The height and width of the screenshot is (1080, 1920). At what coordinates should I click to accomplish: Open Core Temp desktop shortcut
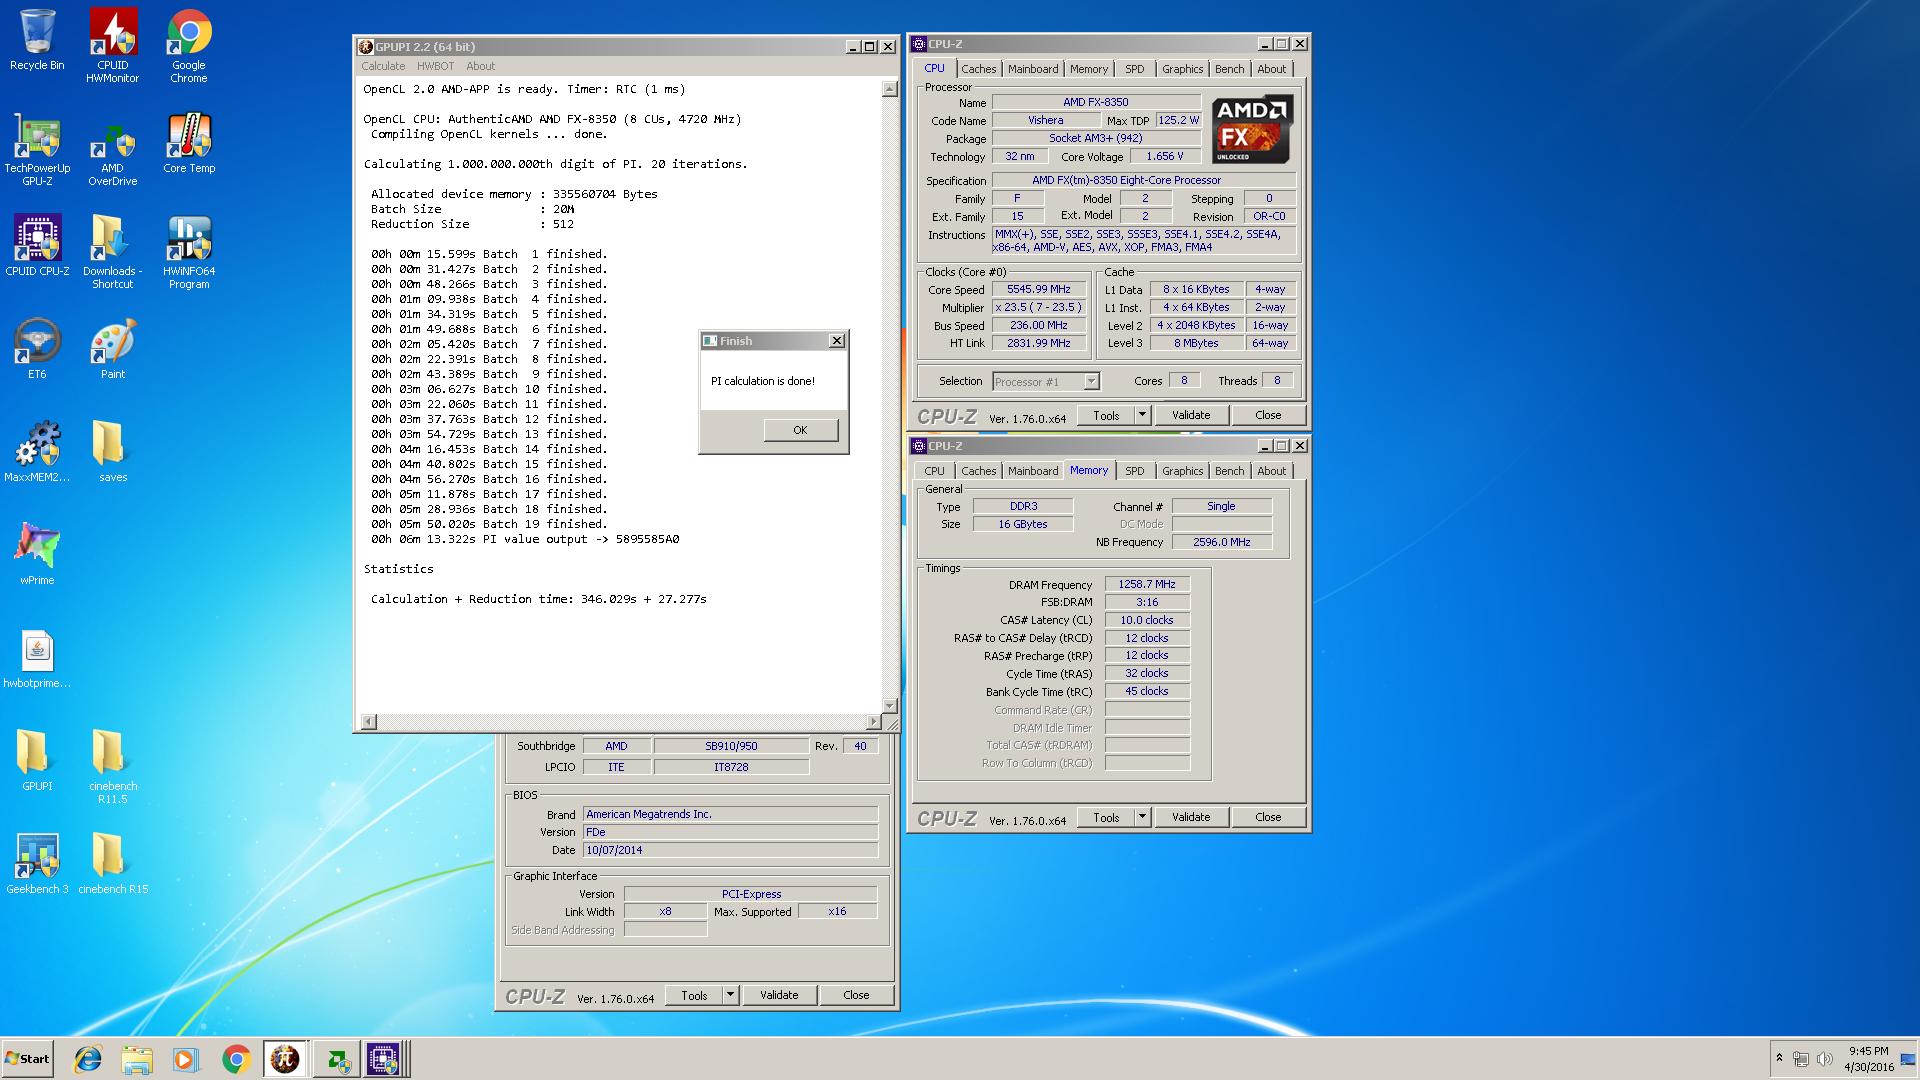pyautogui.click(x=189, y=144)
